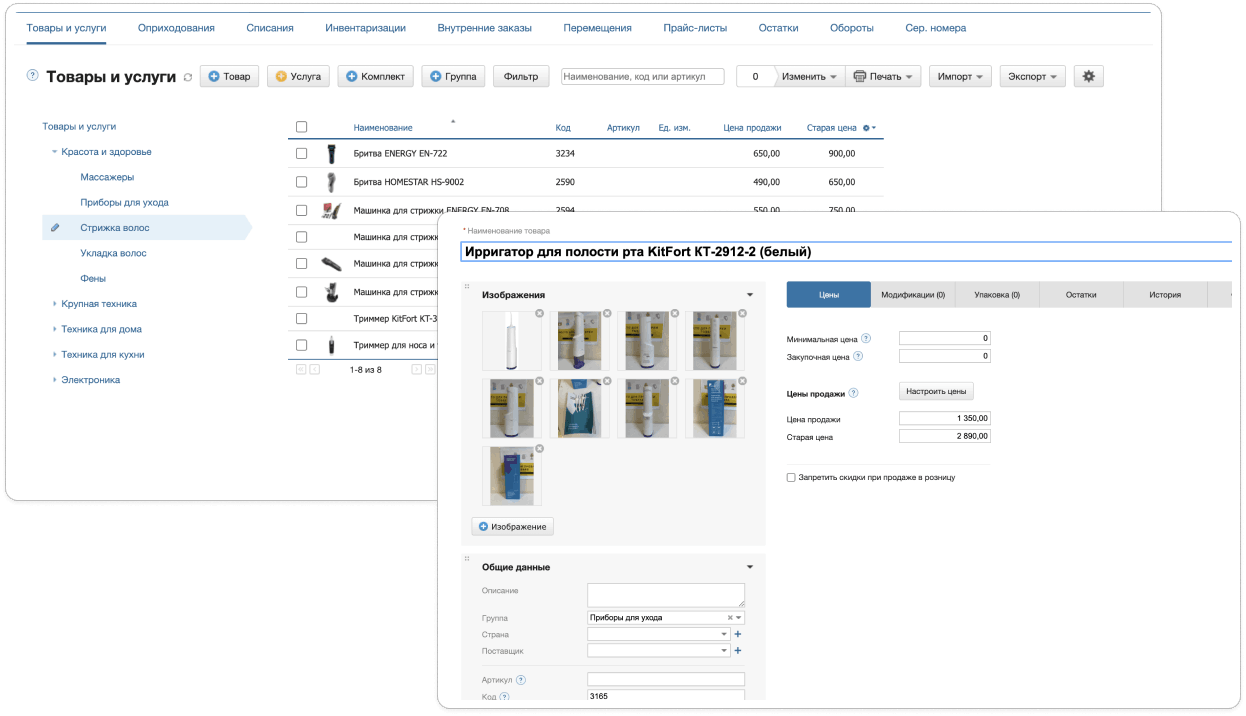Open the Поставщик dropdown
This screenshot has width=1246, height=716.
click(x=723, y=651)
